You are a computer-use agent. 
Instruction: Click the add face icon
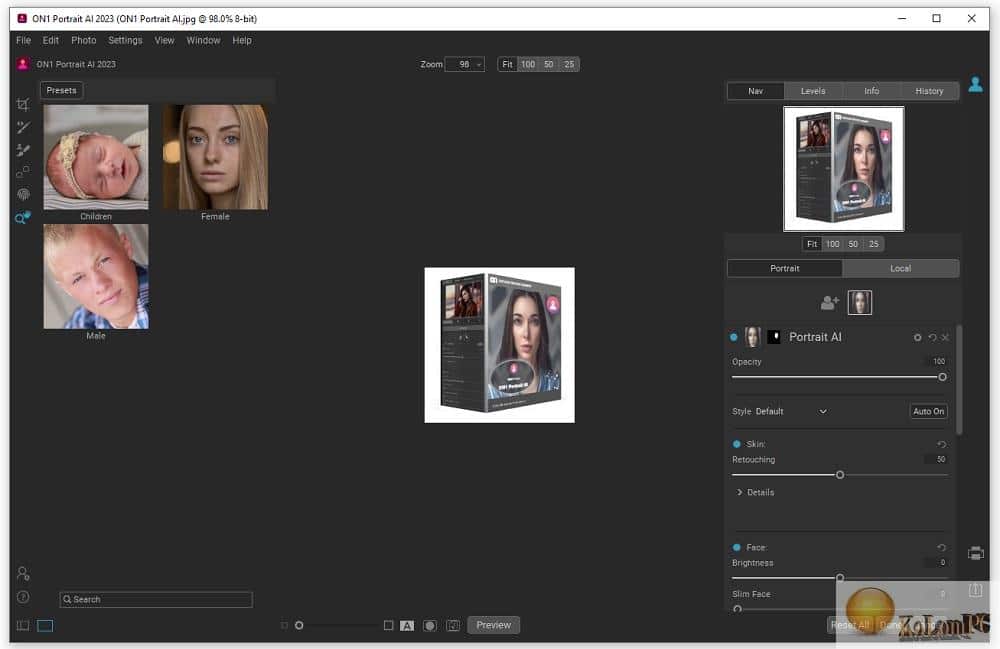829,303
